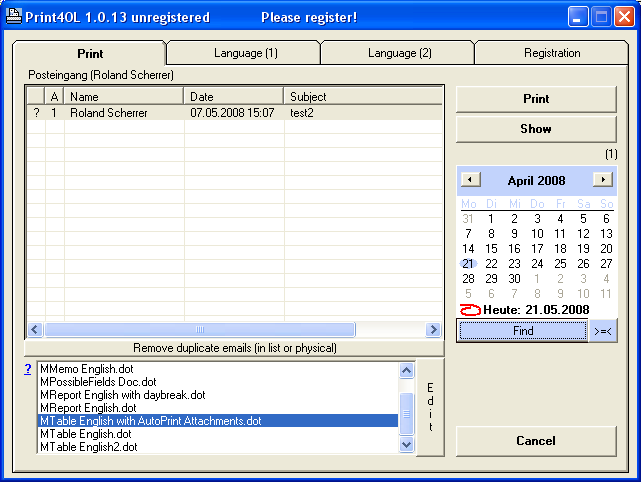Select April 24 in the calendar
The height and width of the screenshot is (482, 641).
pyautogui.click(x=537, y=264)
